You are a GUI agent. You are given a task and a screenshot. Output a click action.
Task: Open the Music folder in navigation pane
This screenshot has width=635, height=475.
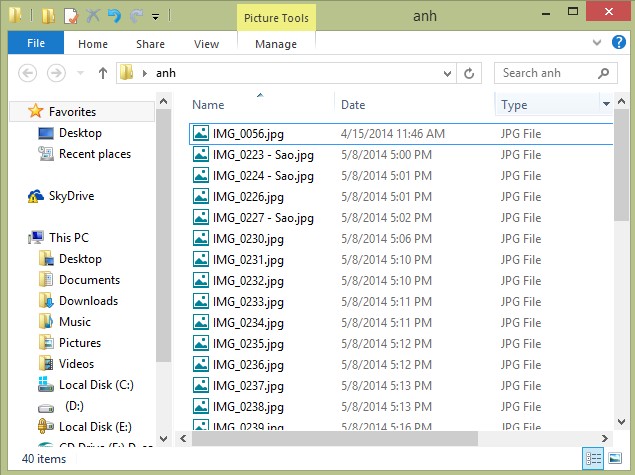[75, 322]
